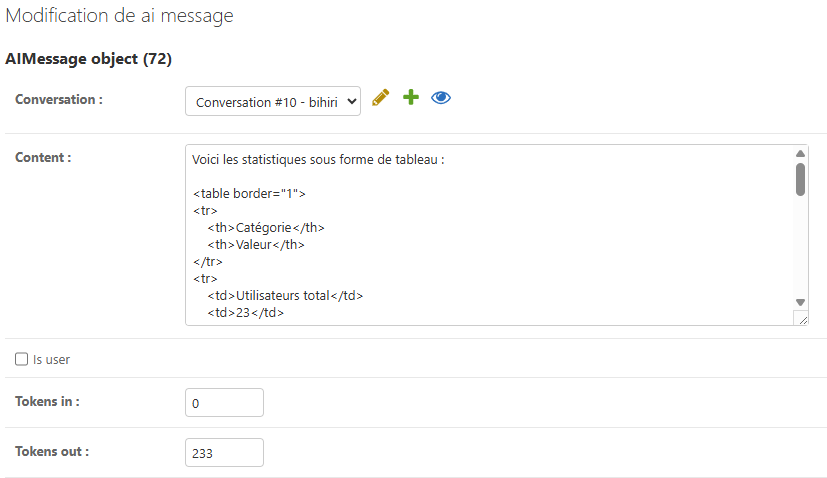Focus the Tokens out field showing 233
Viewport: 827px width, 478px height.
224,453
